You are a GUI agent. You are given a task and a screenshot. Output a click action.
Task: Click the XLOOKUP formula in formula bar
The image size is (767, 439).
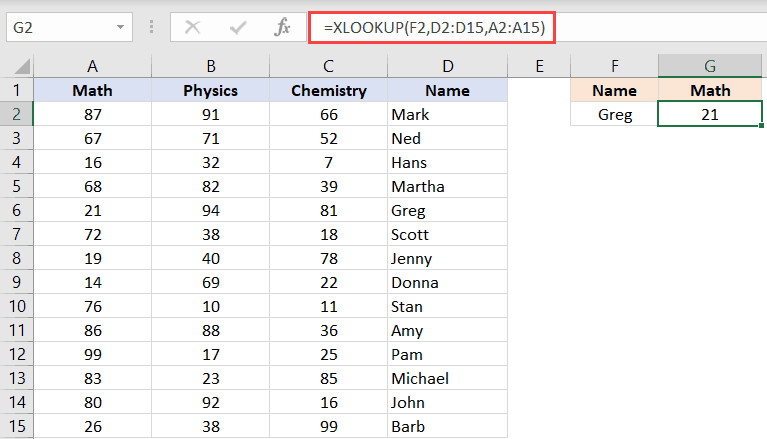point(434,27)
